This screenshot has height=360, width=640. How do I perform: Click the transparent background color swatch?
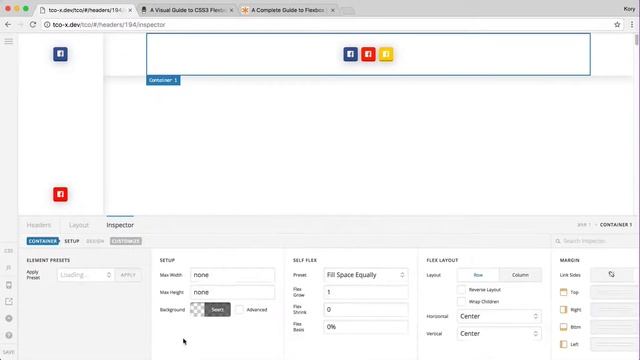coord(198,309)
